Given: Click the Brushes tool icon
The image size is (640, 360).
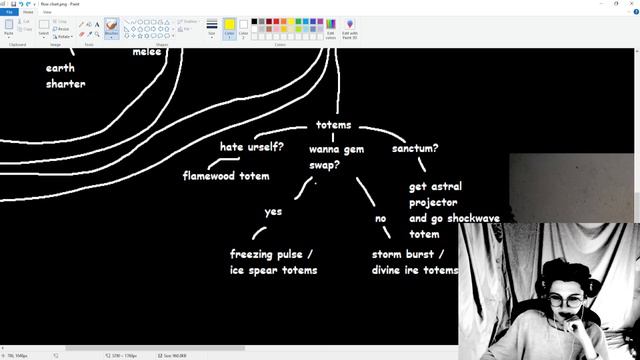Looking at the screenshot, I should click(112, 24).
